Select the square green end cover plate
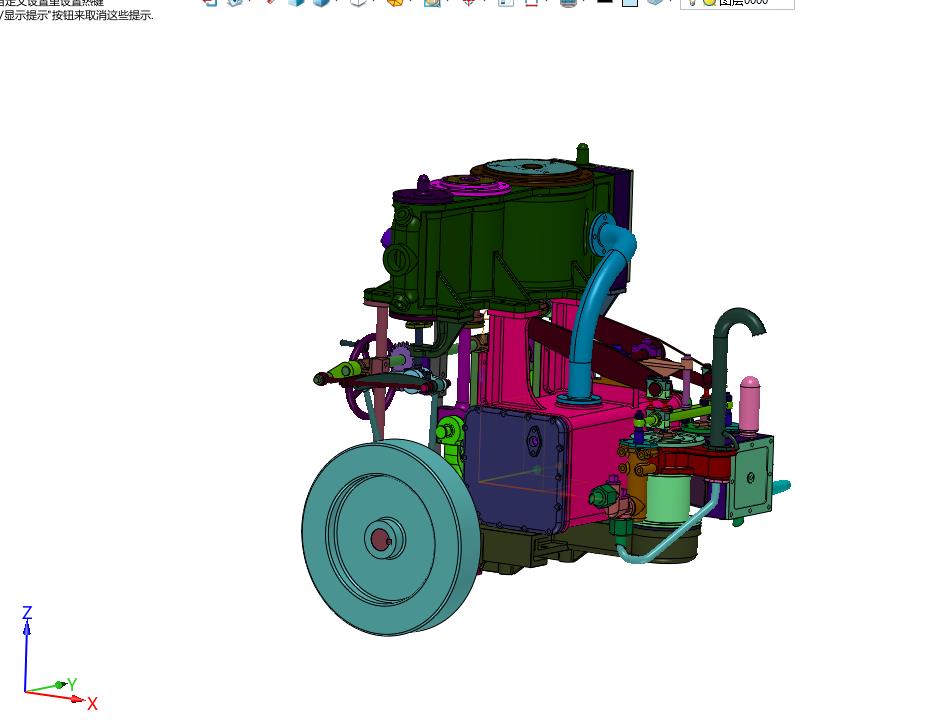The image size is (931, 726). point(751,477)
